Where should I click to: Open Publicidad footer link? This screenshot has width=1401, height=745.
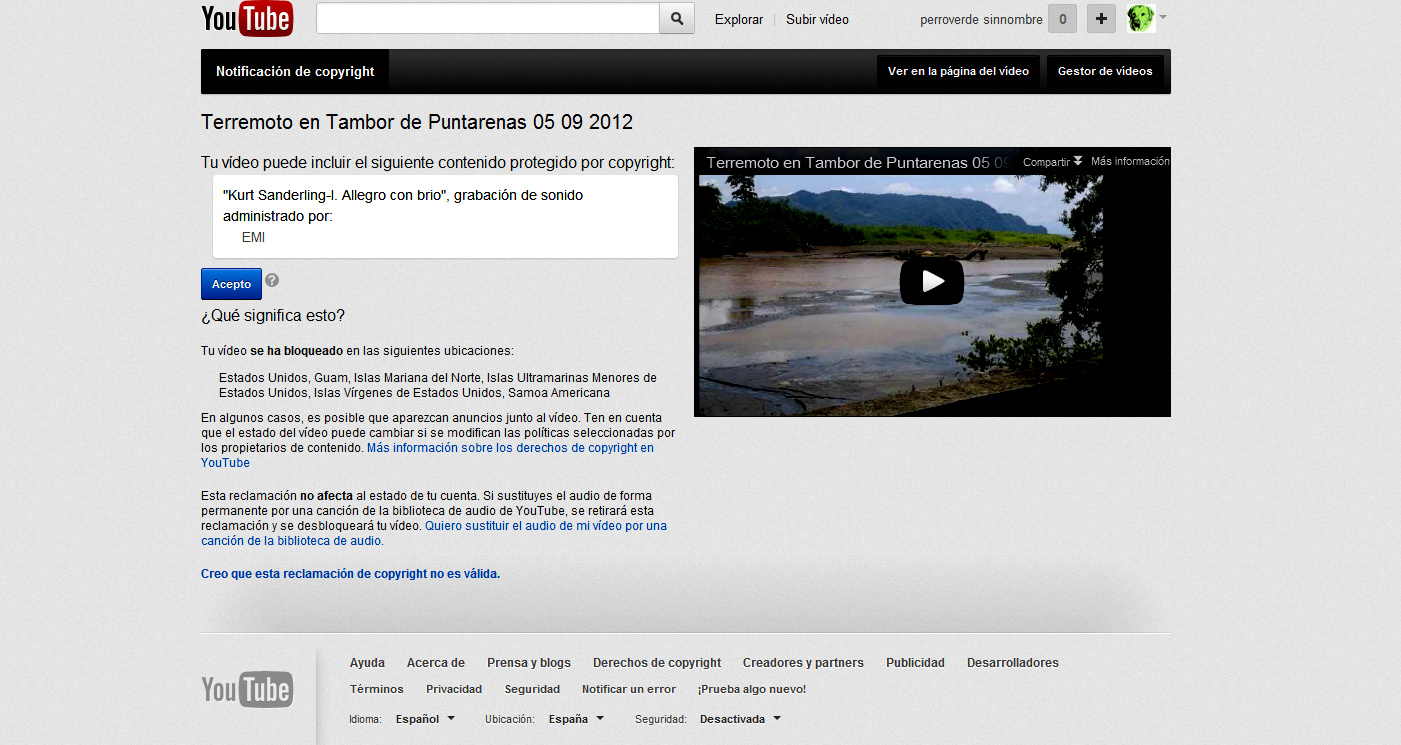click(915, 663)
